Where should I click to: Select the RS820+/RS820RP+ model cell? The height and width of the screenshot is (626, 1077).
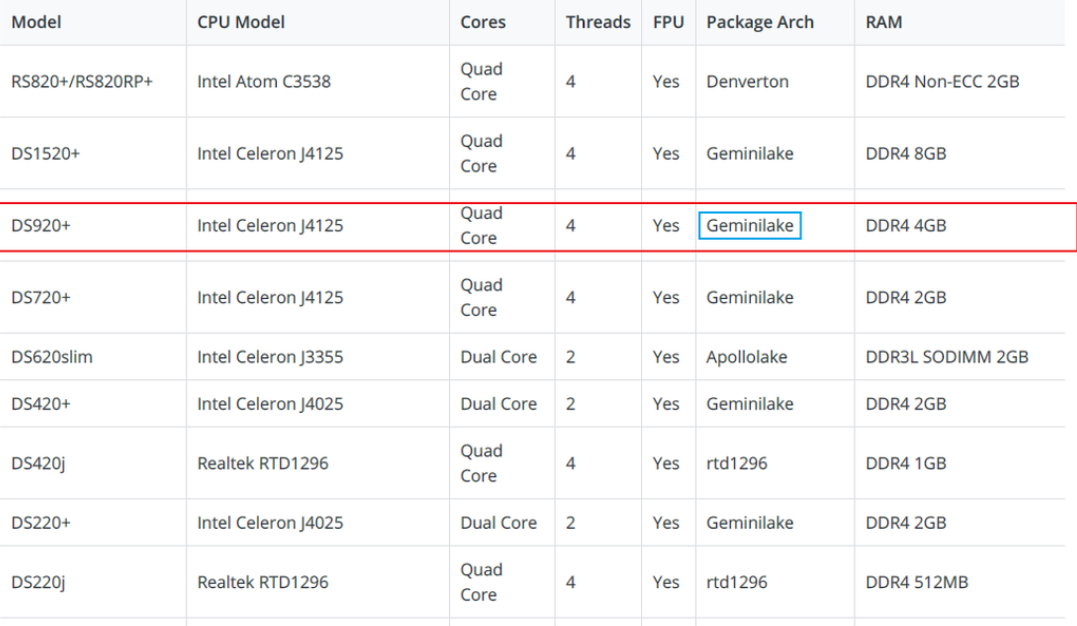[x=81, y=82]
